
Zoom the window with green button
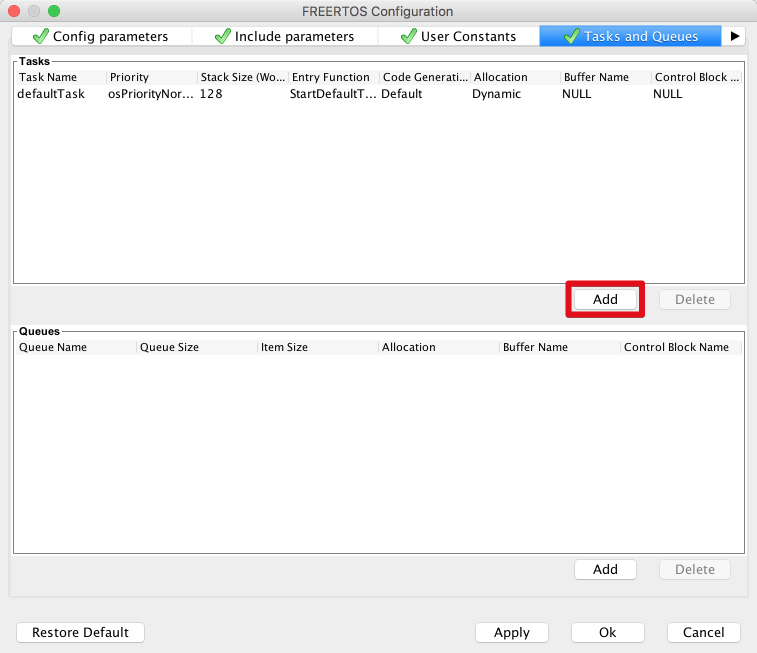[54, 11]
